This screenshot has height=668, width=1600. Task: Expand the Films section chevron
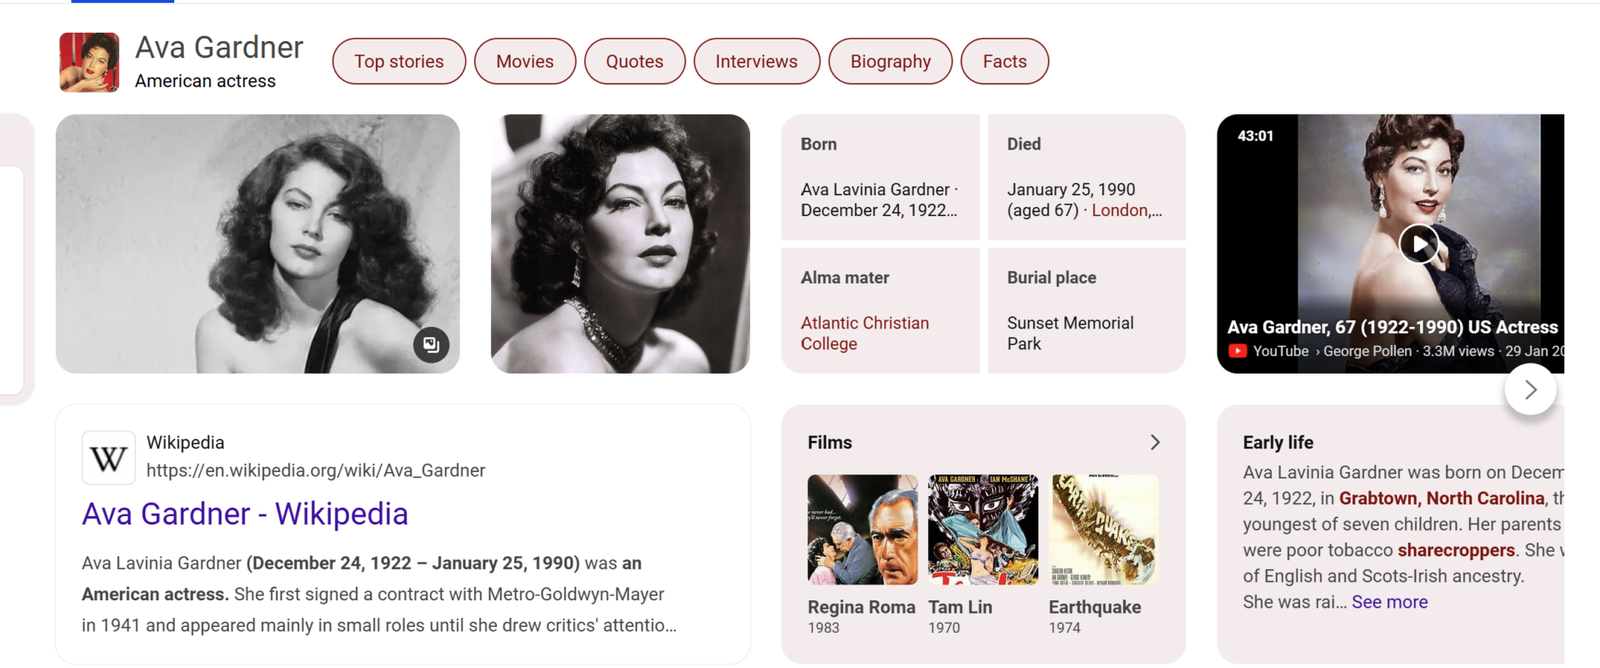point(1155,442)
